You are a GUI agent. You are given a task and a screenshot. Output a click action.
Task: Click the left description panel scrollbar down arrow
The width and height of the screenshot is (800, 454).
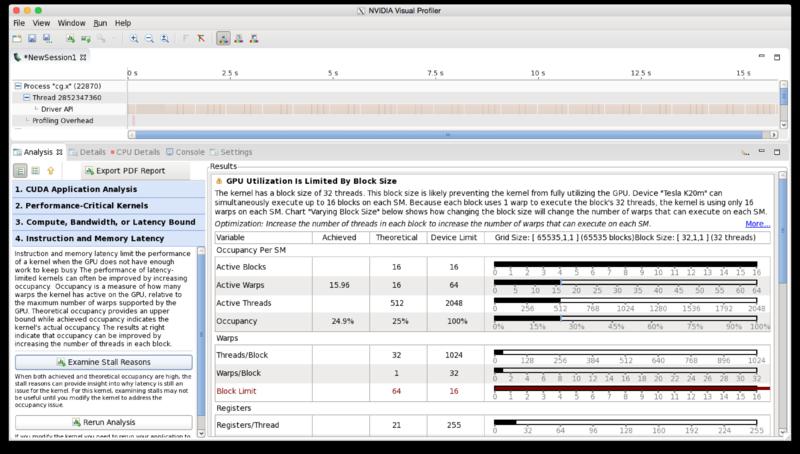pos(201,433)
